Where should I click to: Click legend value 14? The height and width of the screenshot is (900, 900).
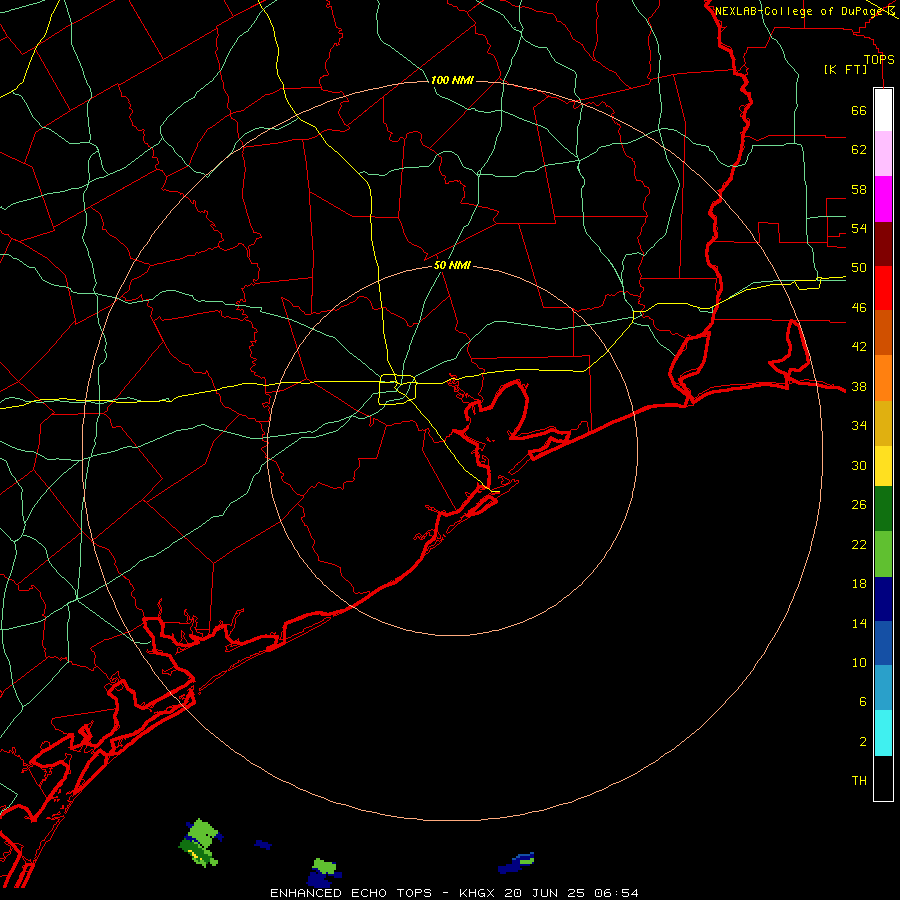point(859,623)
